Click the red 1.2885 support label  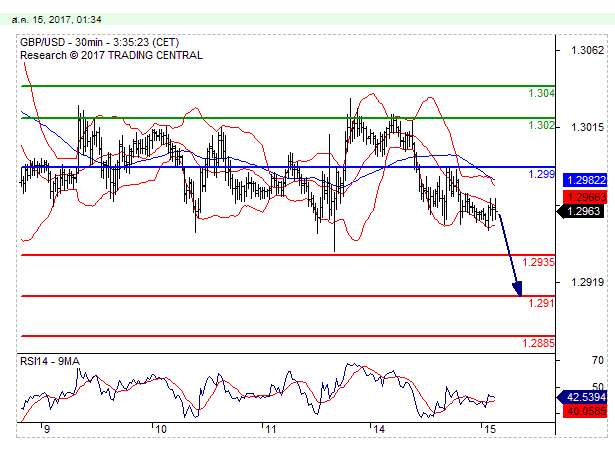click(x=539, y=343)
